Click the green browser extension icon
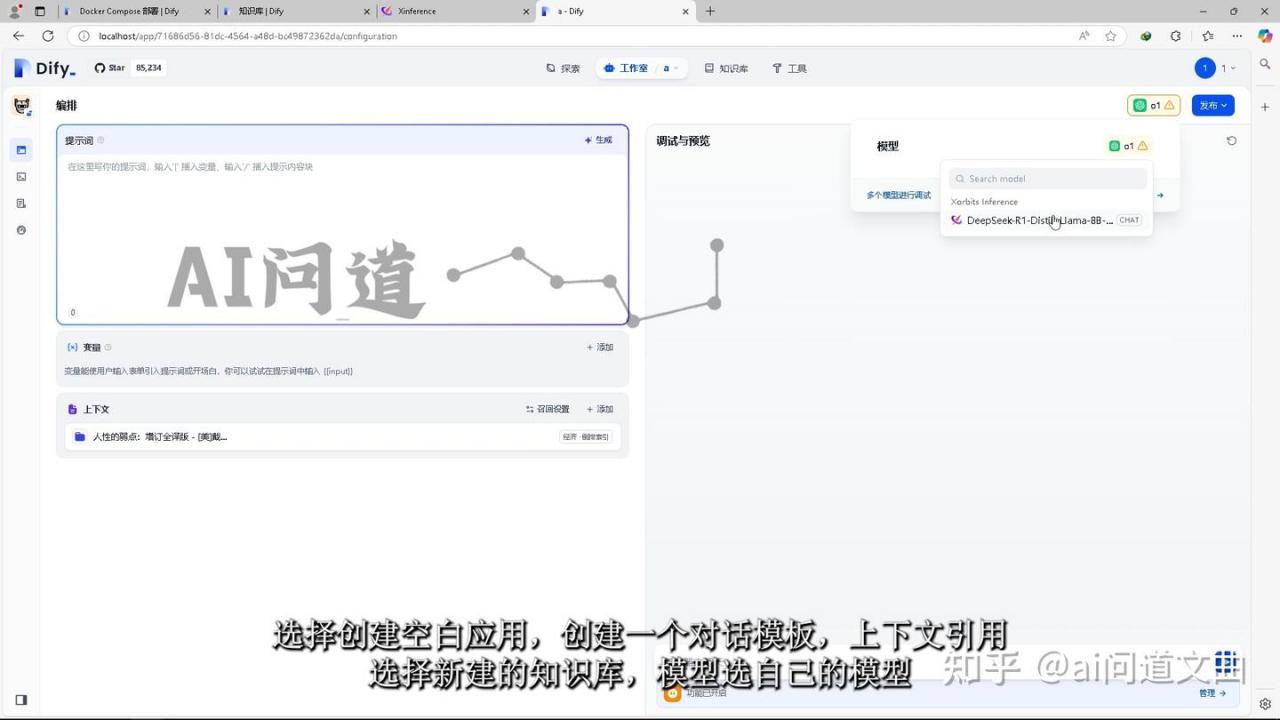1280x720 pixels. (1146, 36)
